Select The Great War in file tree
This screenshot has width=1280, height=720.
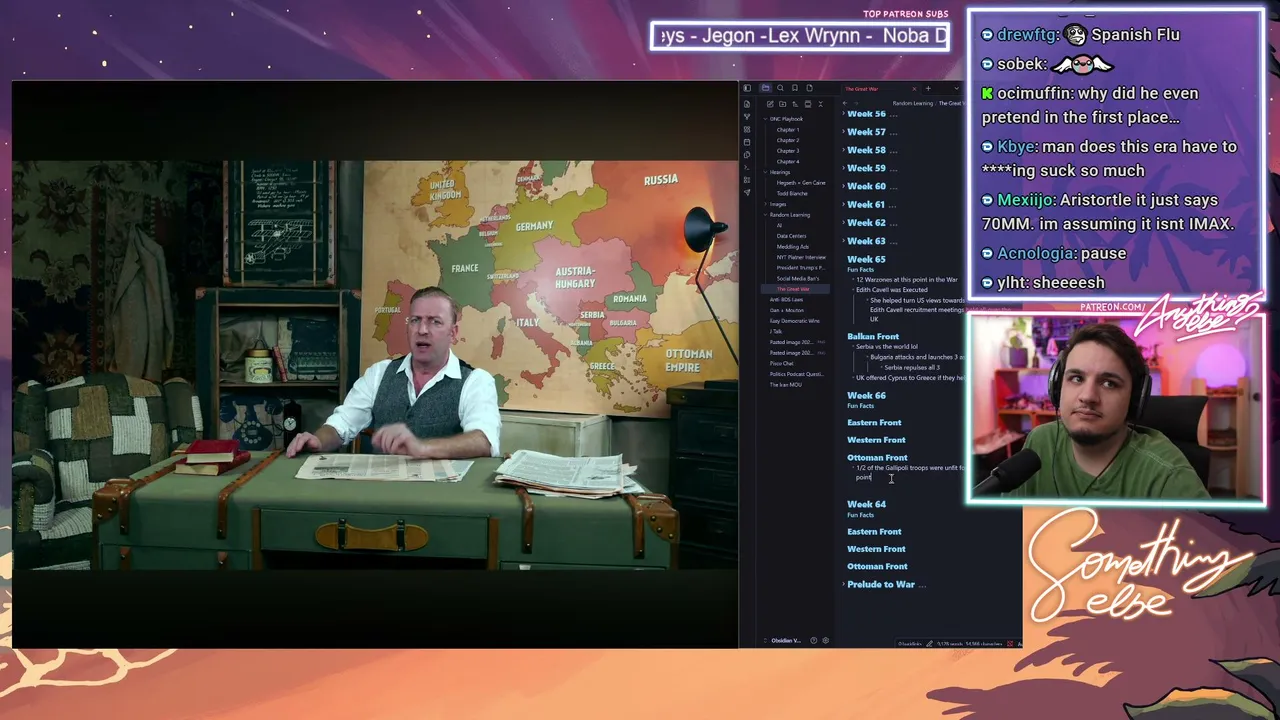[x=793, y=289]
